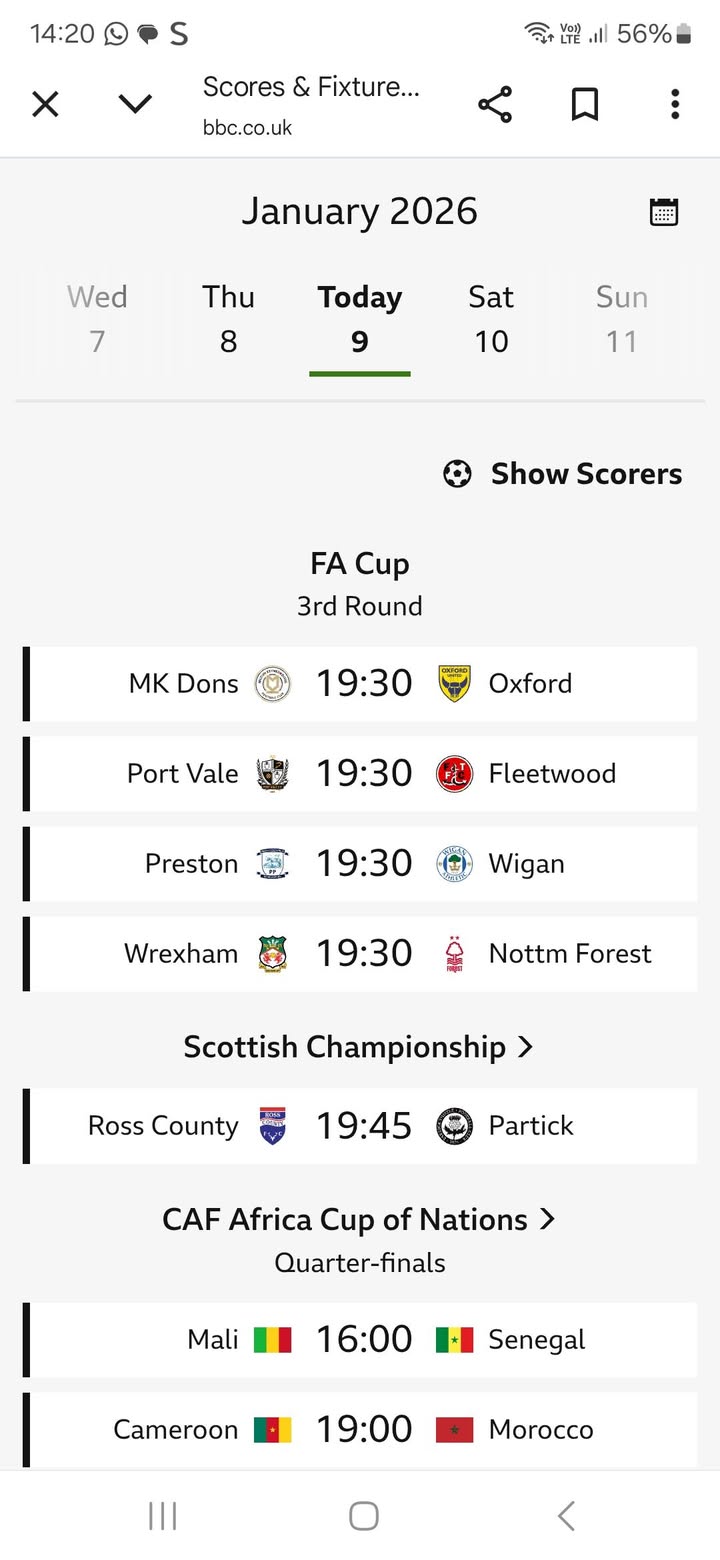Tap the Android back navigation button
Viewport: 720px width, 1560px height.
click(x=566, y=1516)
